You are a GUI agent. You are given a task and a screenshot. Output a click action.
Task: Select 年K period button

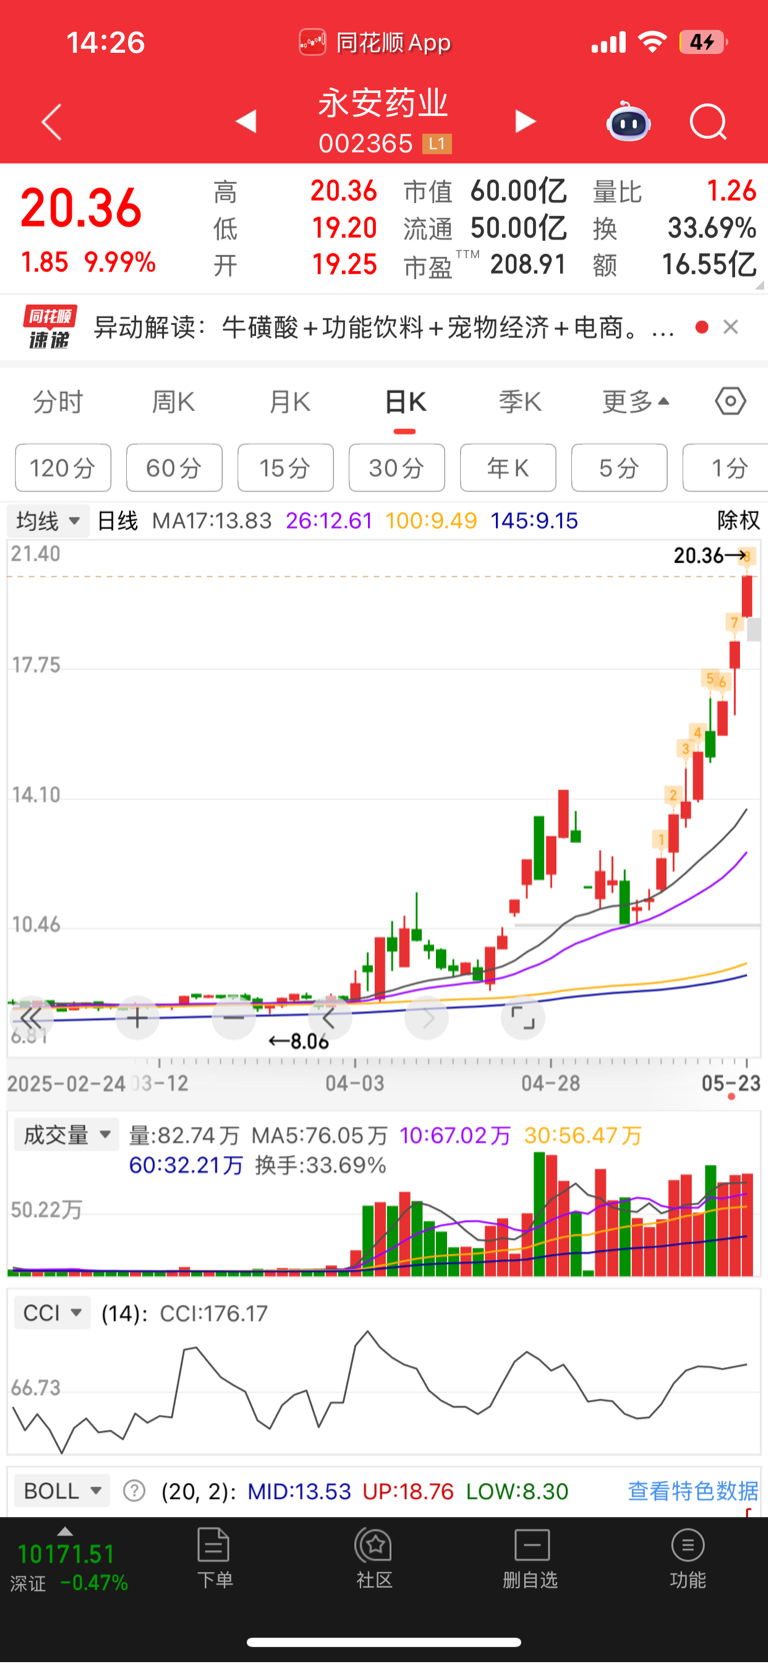[x=507, y=468]
